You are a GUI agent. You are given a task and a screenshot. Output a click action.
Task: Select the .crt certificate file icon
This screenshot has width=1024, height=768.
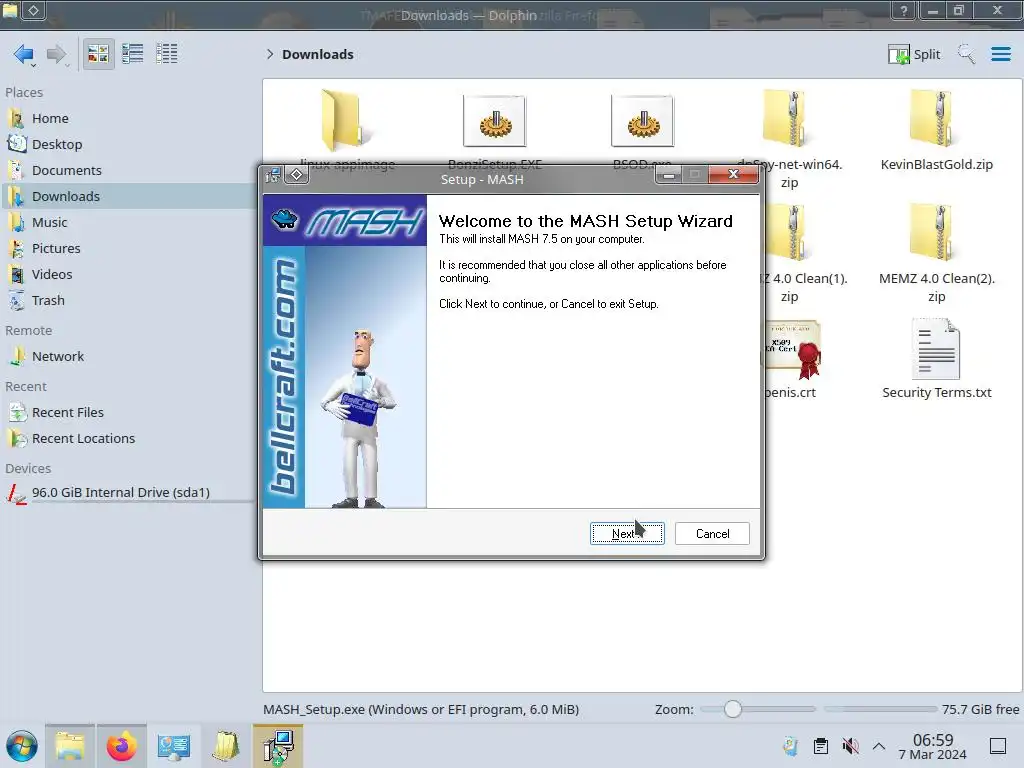[x=792, y=351]
